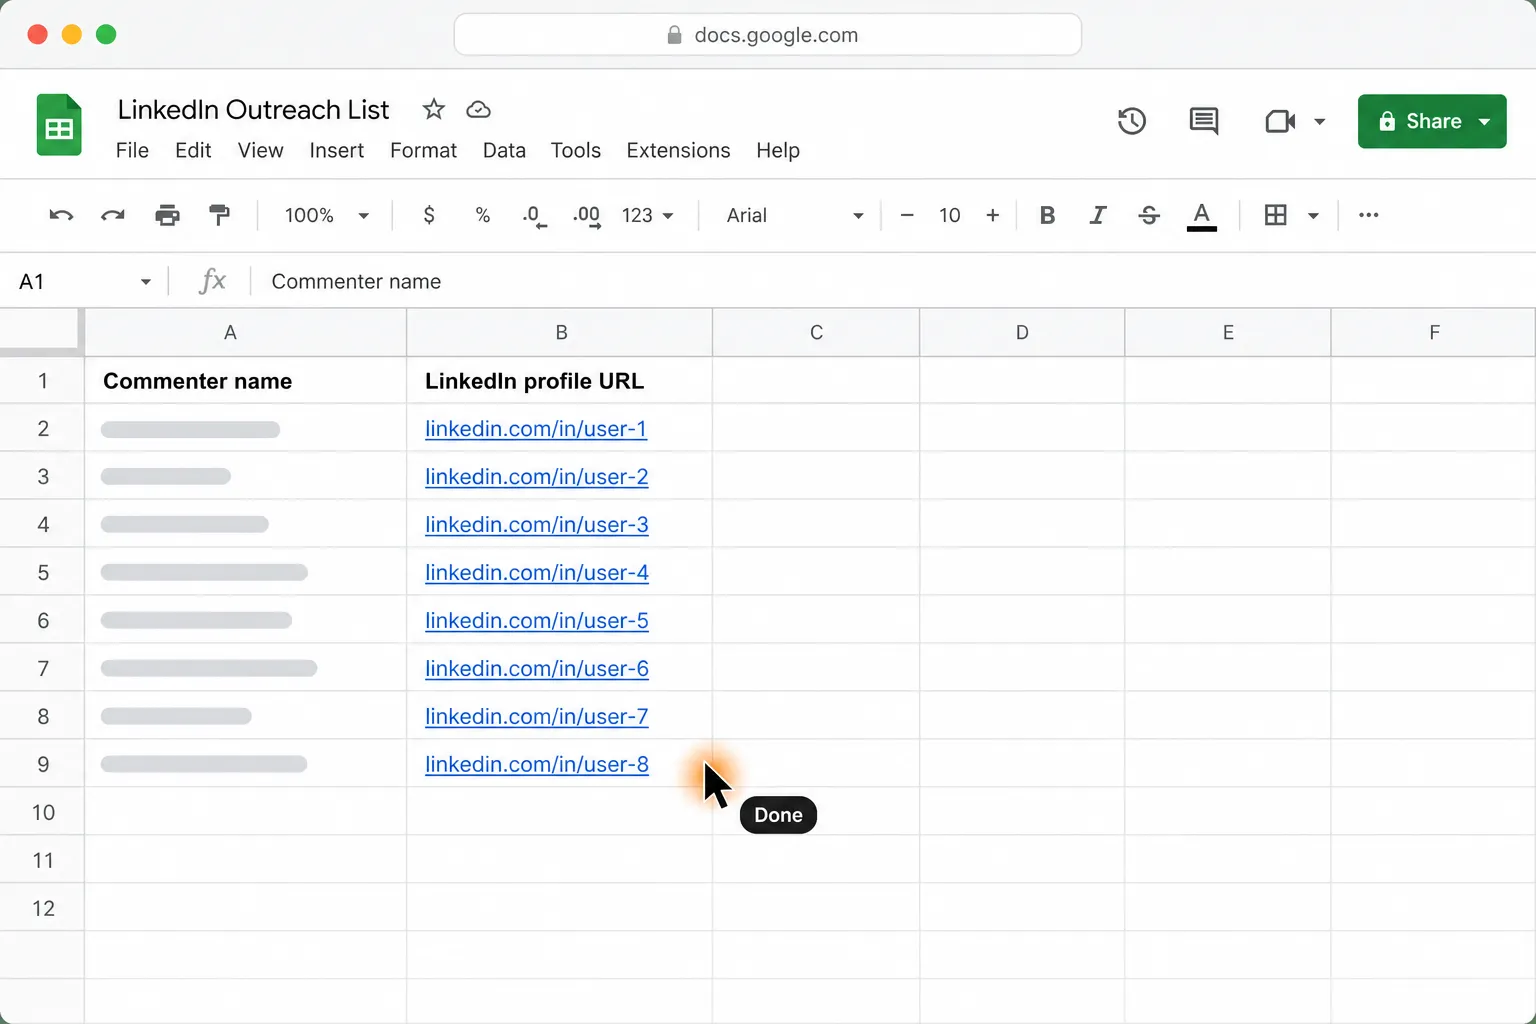Redo the last undone action
This screenshot has width=1536, height=1024.
point(113,215)
